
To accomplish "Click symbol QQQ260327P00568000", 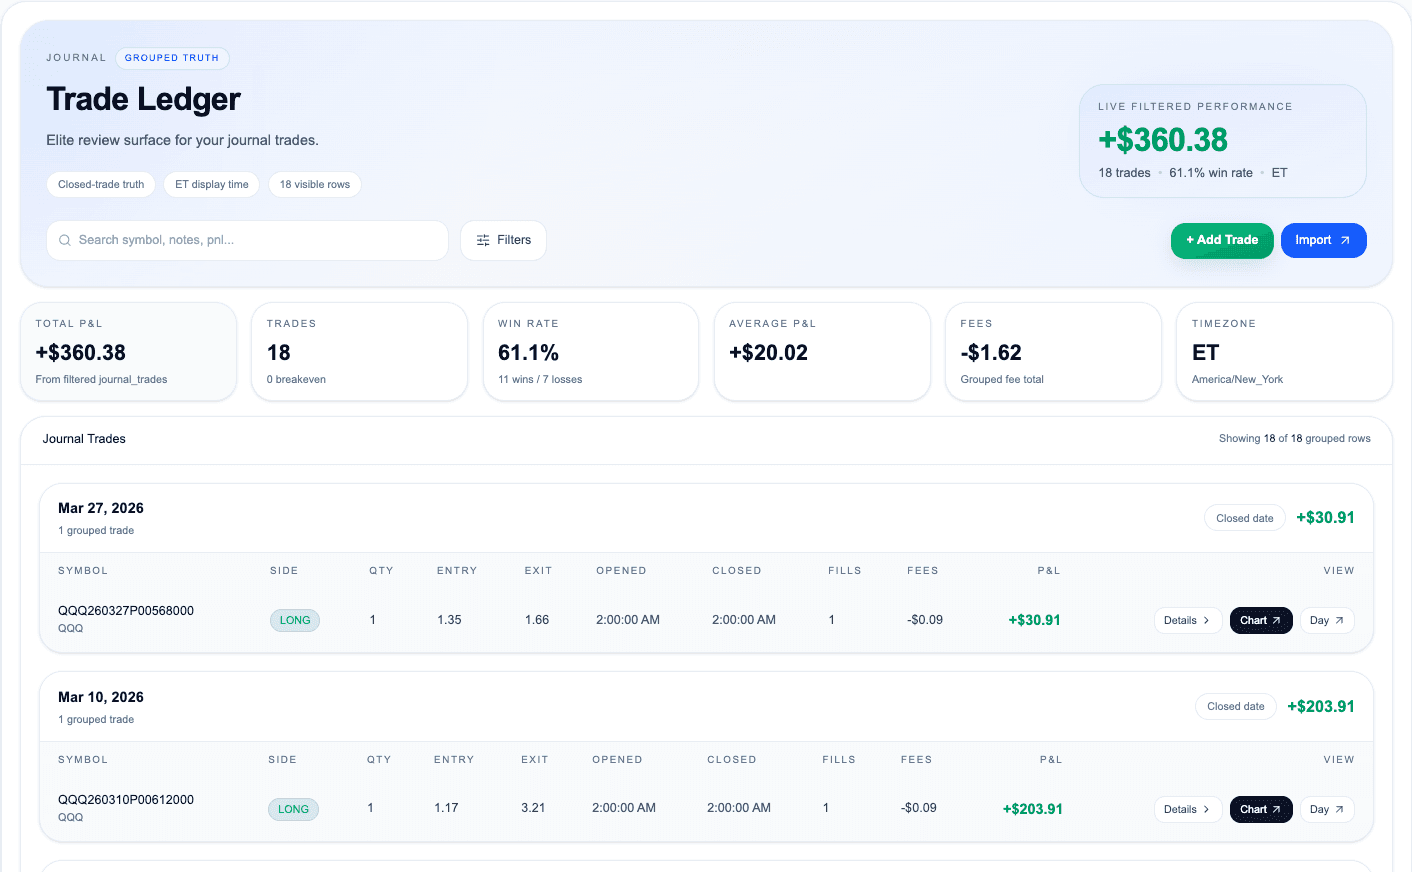I will click(x=126, y=611).
